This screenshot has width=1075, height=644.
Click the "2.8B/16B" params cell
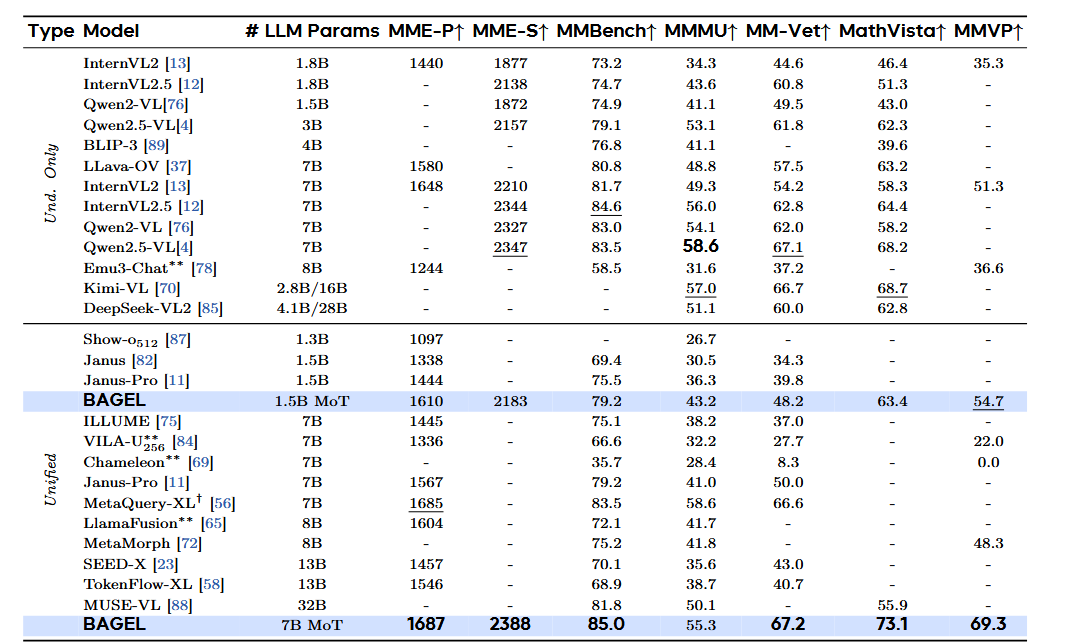click(x=312, y=289)
